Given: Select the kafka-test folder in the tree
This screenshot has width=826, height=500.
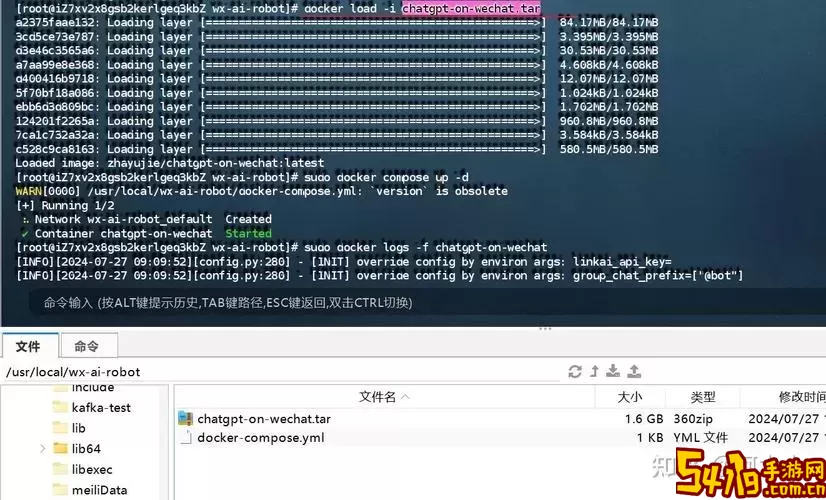Looking at the screenshot, I should 101,407.
